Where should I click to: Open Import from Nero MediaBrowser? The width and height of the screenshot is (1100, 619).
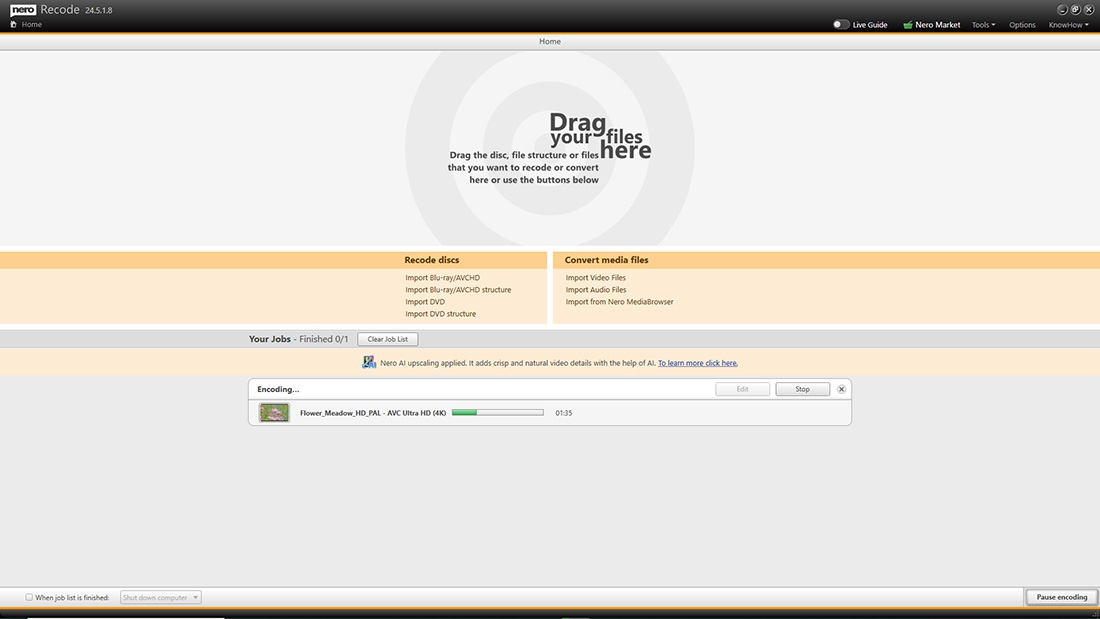point(619,302)
